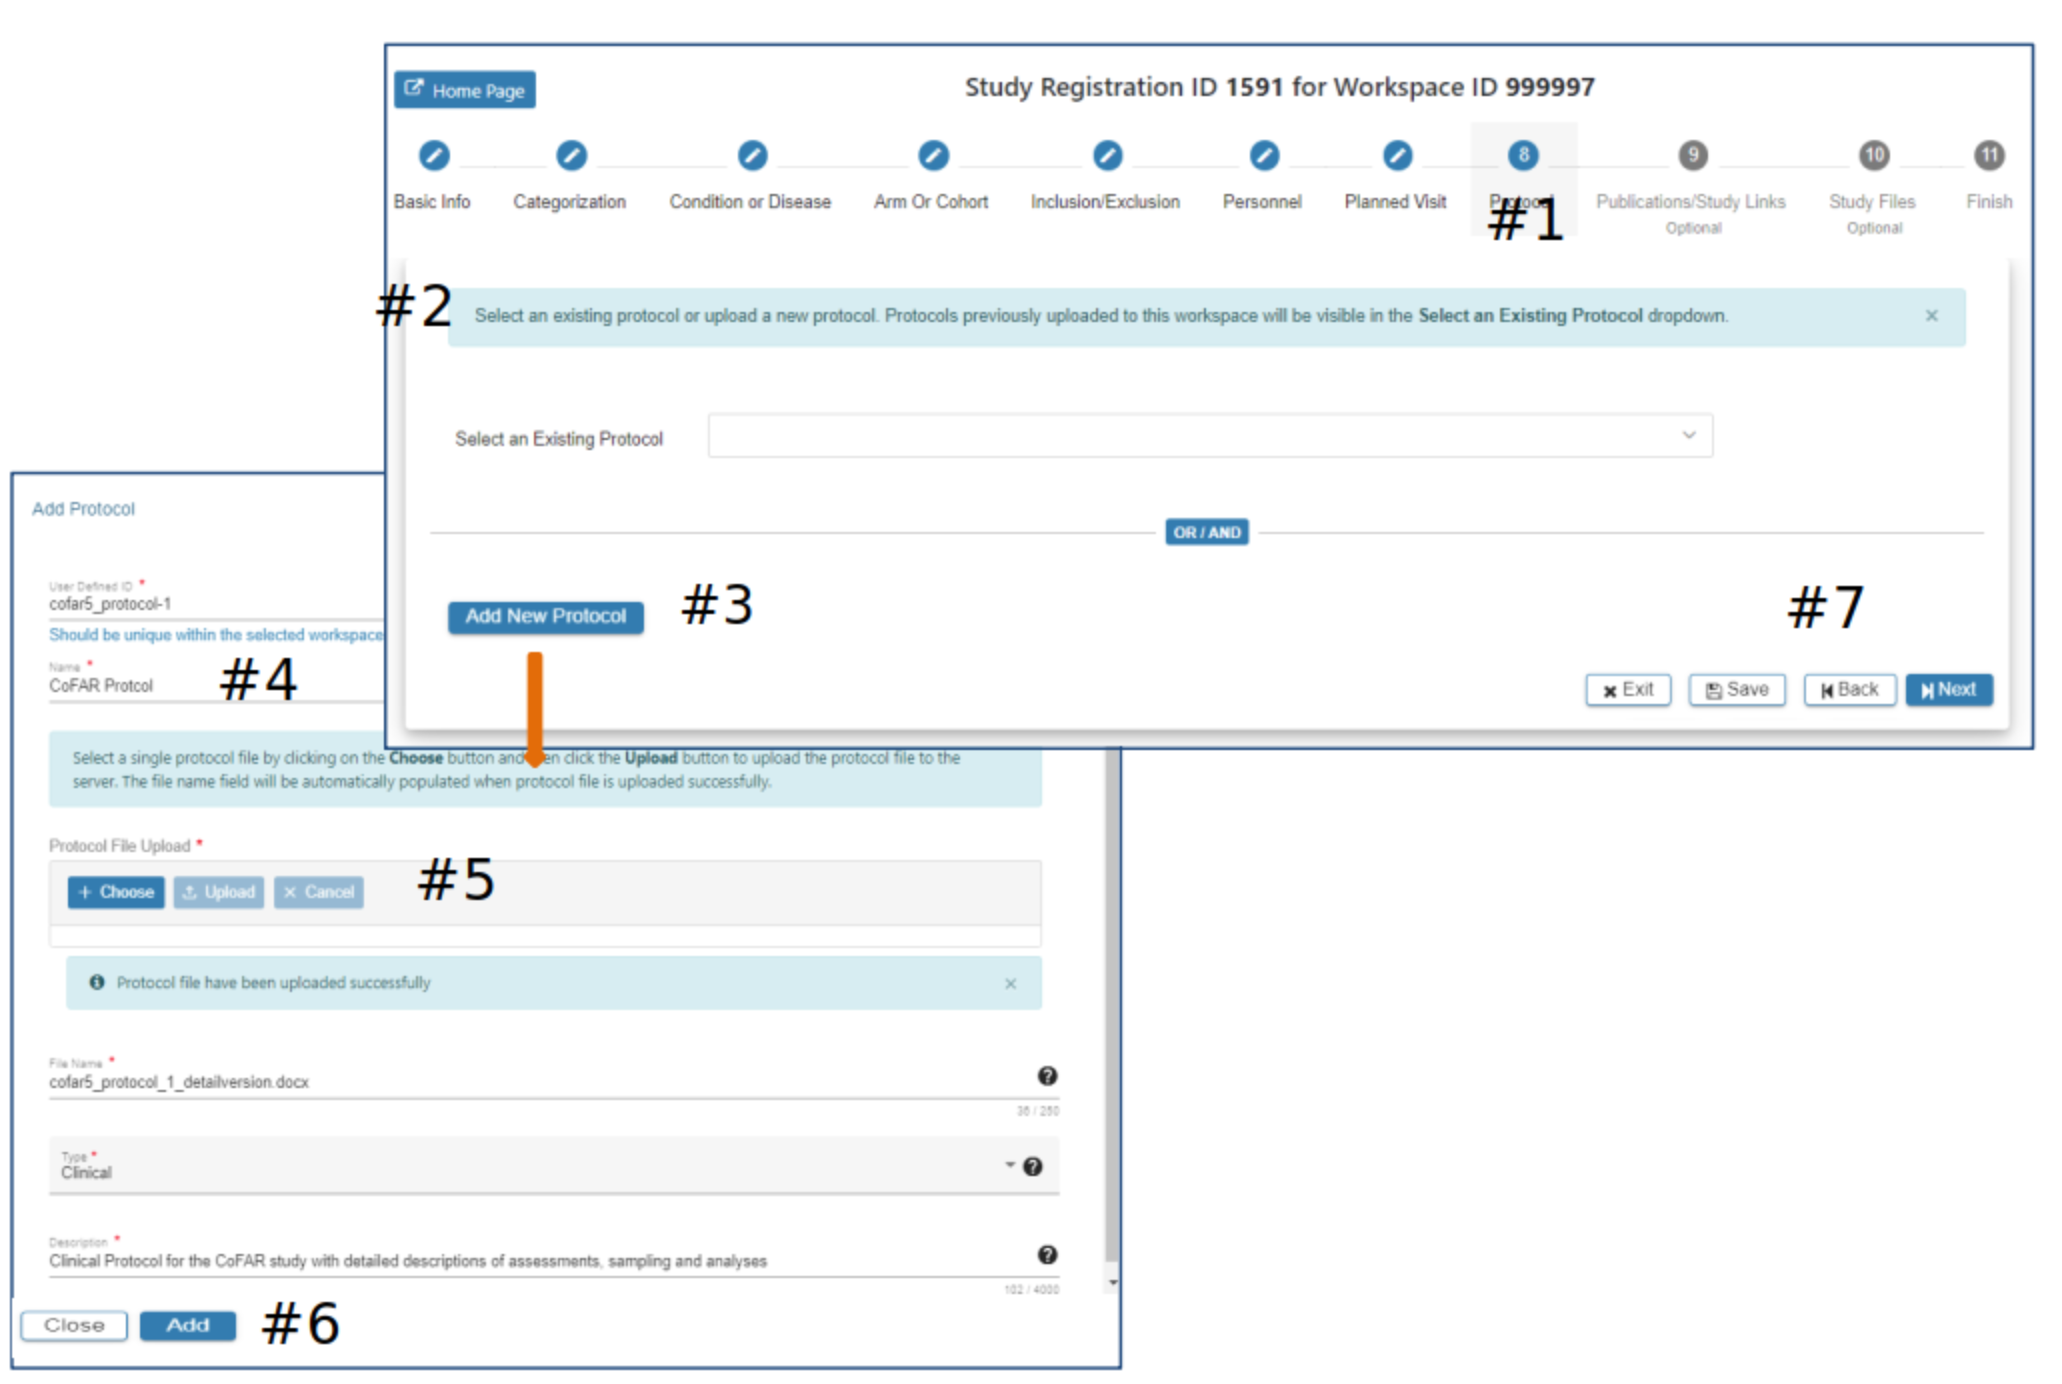Viewport: 2062px width, 1384px height.
Task: Go to step 10 Study Files icon
Action: point(1873,155)
